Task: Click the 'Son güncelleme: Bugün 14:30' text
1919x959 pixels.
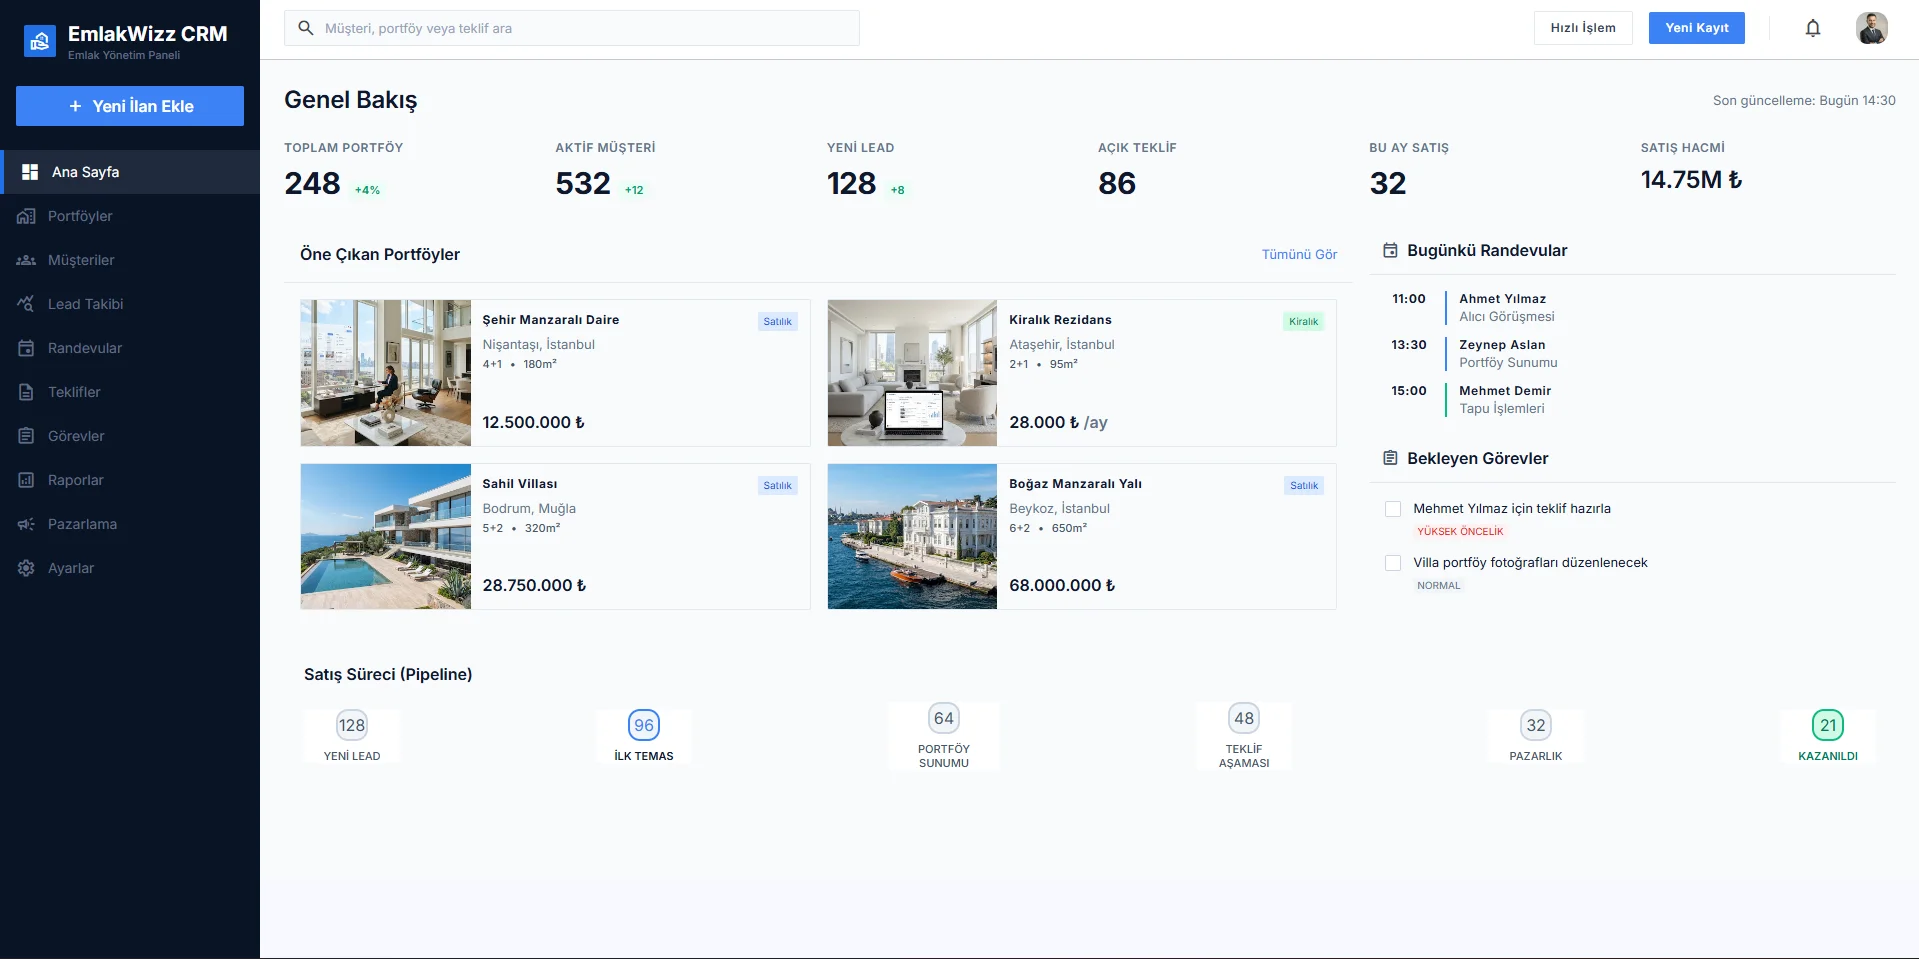Action: (x=1804, y=101)
